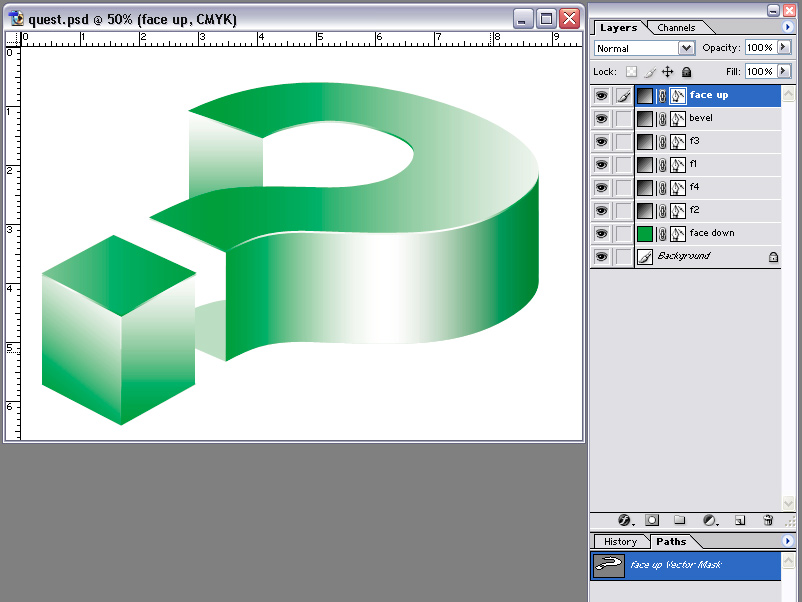Click the ruler origin corner box
The width and height of the screenshot is (802, 602).
point(13,39)
